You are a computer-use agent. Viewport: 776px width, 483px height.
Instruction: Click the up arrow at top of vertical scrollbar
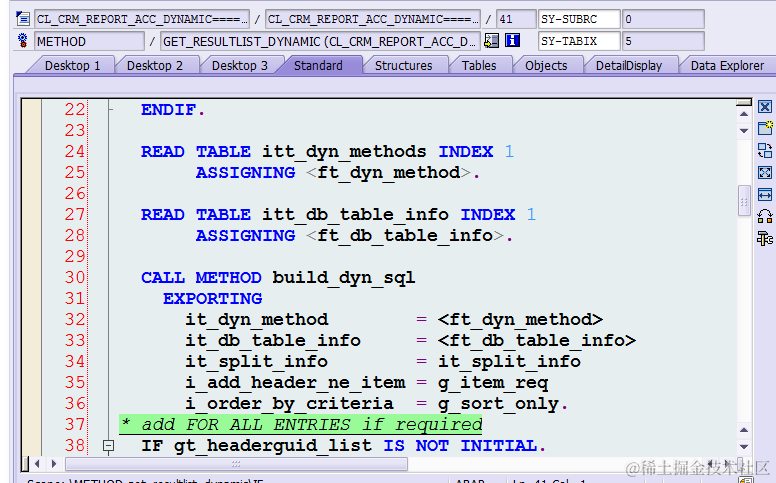click(744, 114)
